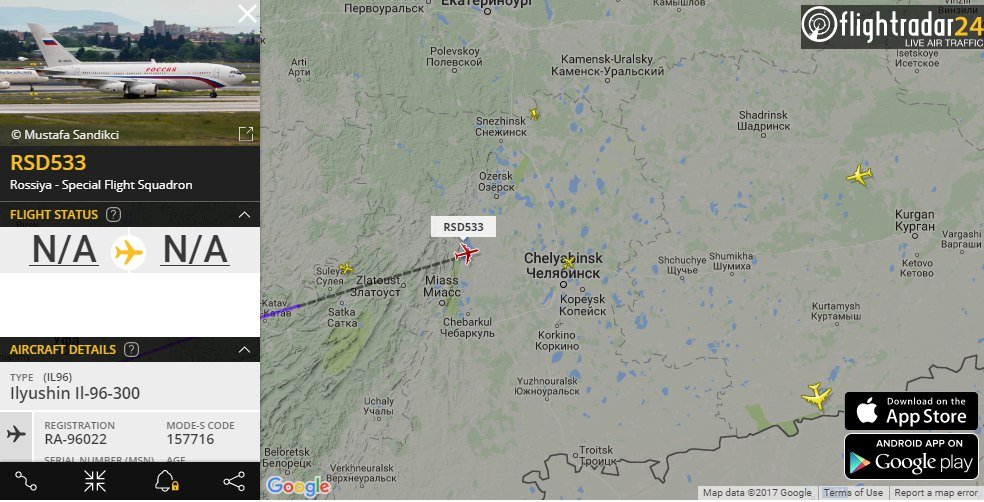Click the share icon in bottom bar
Viewport: 984px width, 502px height.
[x=234, y=481]
